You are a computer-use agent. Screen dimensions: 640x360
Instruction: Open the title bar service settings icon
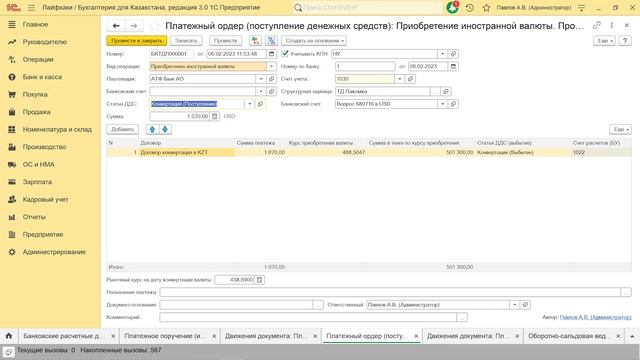582,7
